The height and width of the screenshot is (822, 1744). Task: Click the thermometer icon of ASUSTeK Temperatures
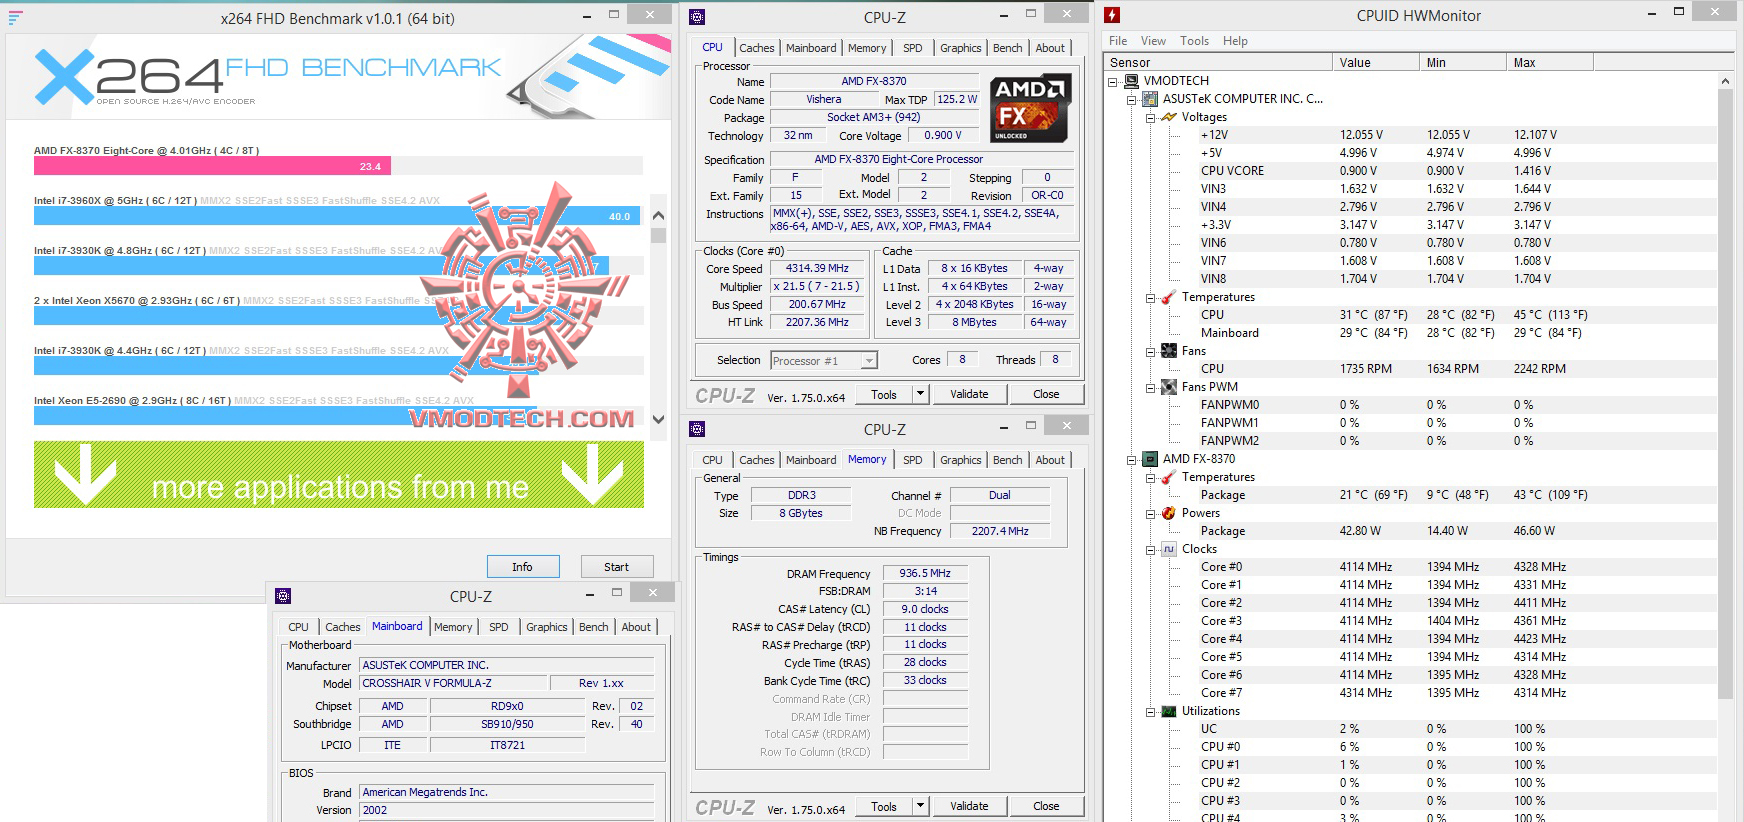click(1168, 297)
